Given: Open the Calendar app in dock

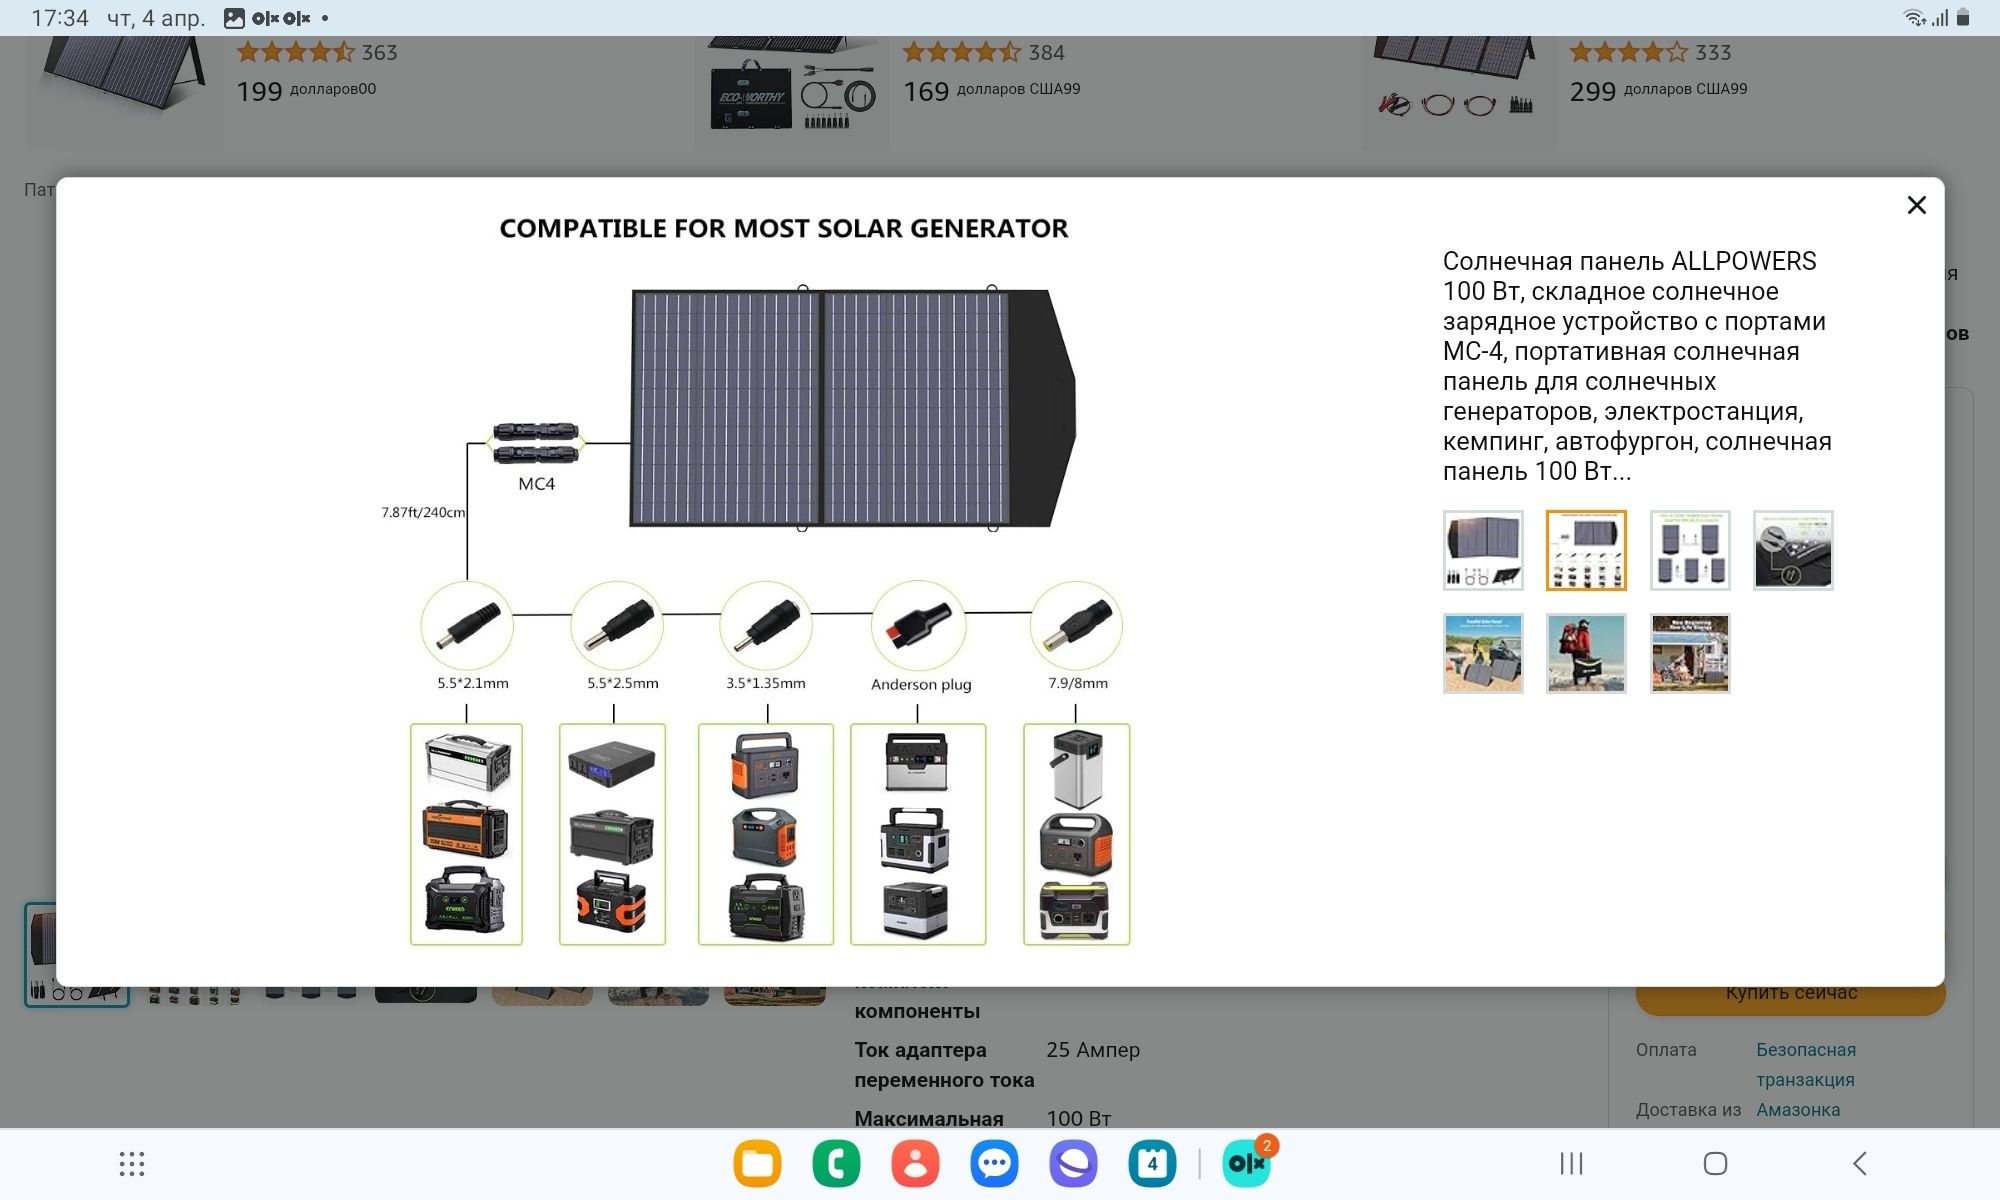Looking at the screenshot, I should (x=1152, y=1163).
